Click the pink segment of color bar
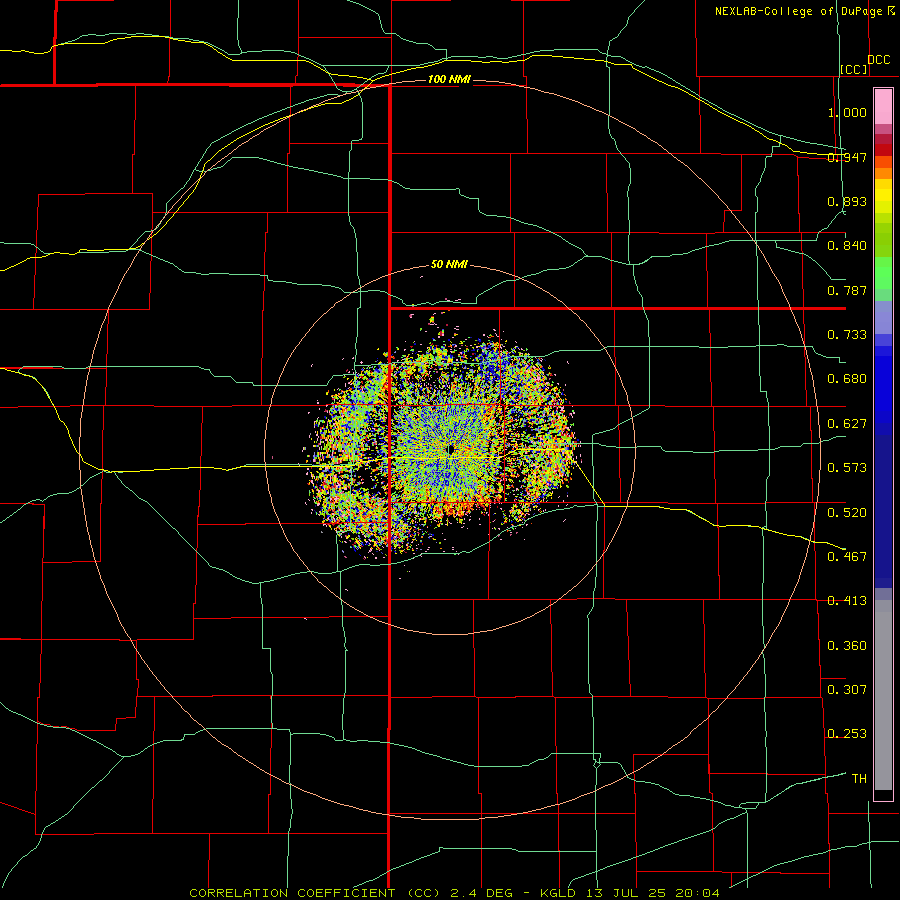The height and width of the screenshot is (900, 900). tap(883, 107)
